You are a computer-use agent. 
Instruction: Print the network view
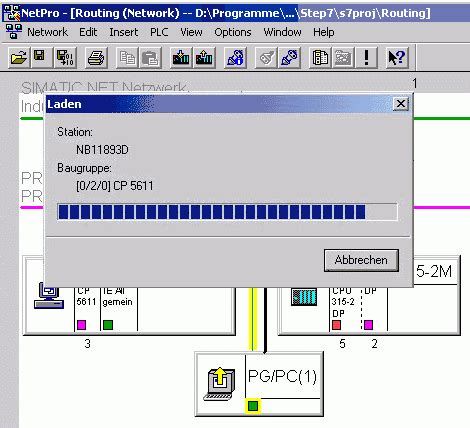pyautogui.click(x=96, y=58)
